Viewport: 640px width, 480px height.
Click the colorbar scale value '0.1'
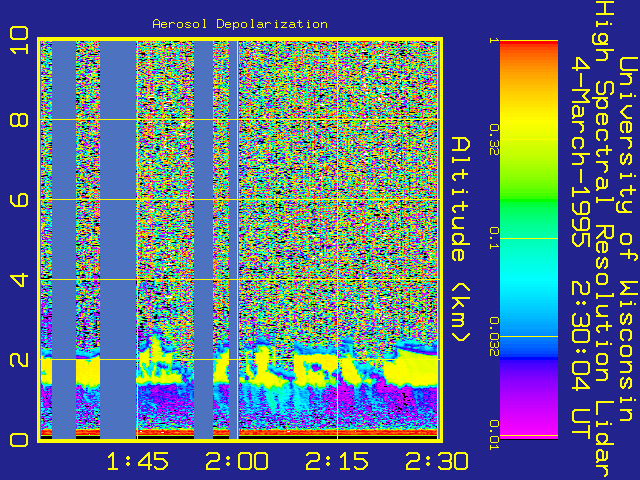(x=494, y=238)
